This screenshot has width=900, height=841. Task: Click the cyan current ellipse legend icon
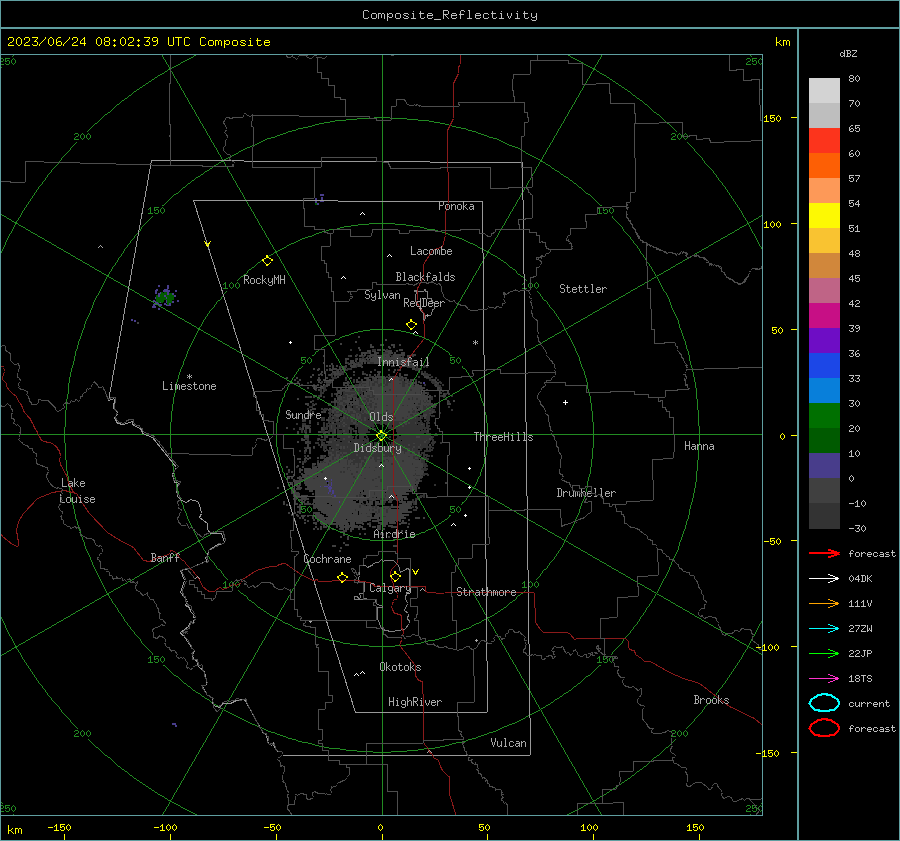[824, 703]
